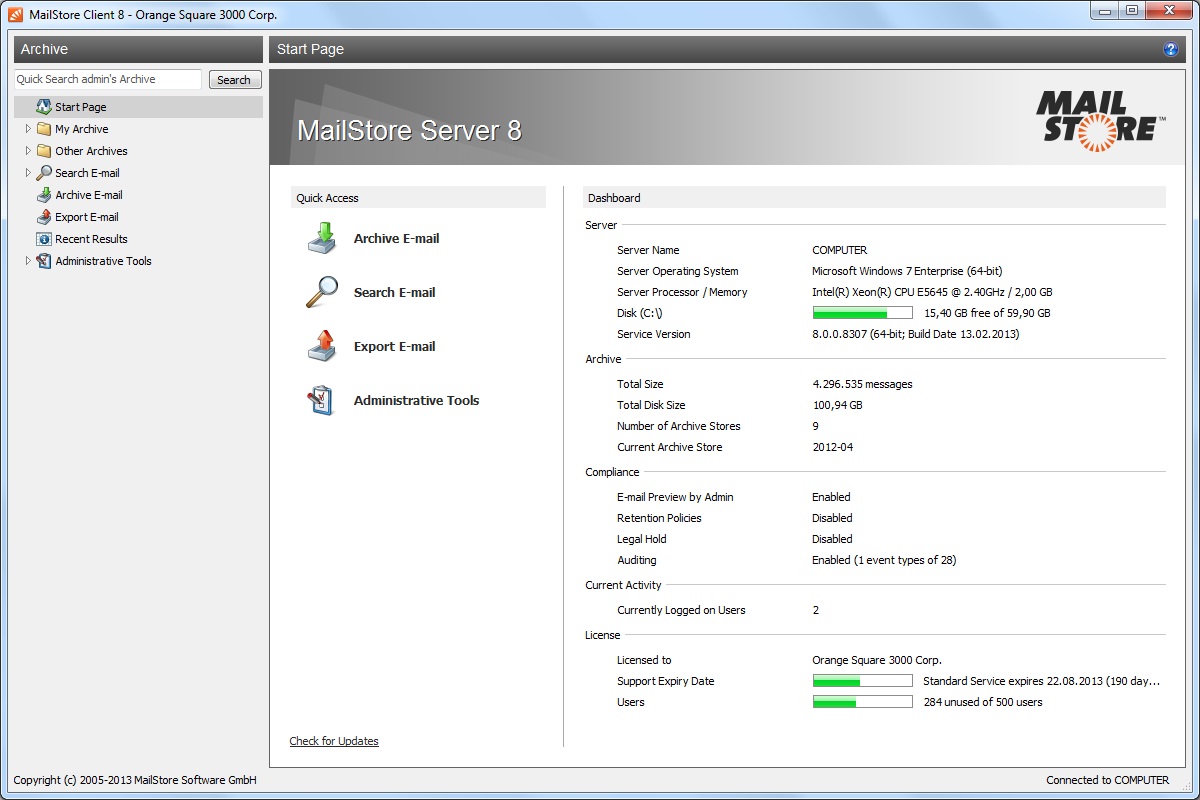Viewport: 1200px width, 800px height.
Task: Expand the Search E-mail tree node
Action: click(x=28, y=173)
